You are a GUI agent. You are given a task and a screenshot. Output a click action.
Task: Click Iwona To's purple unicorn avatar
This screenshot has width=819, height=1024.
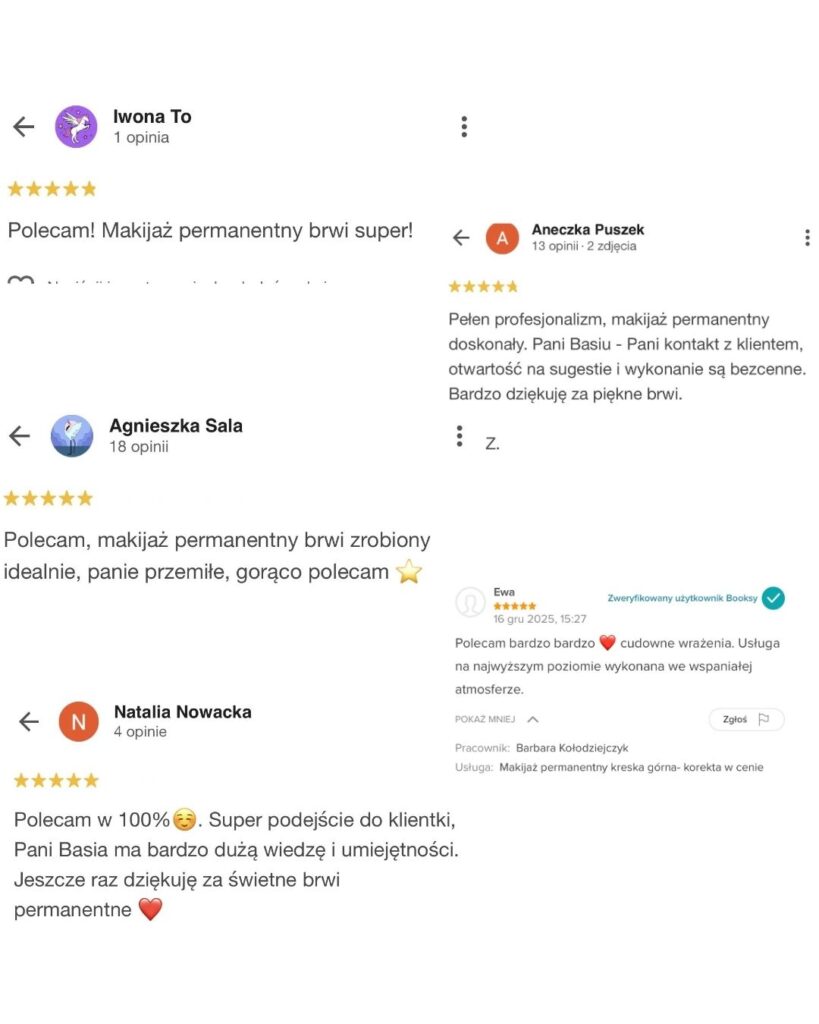(x=76, y=127)
